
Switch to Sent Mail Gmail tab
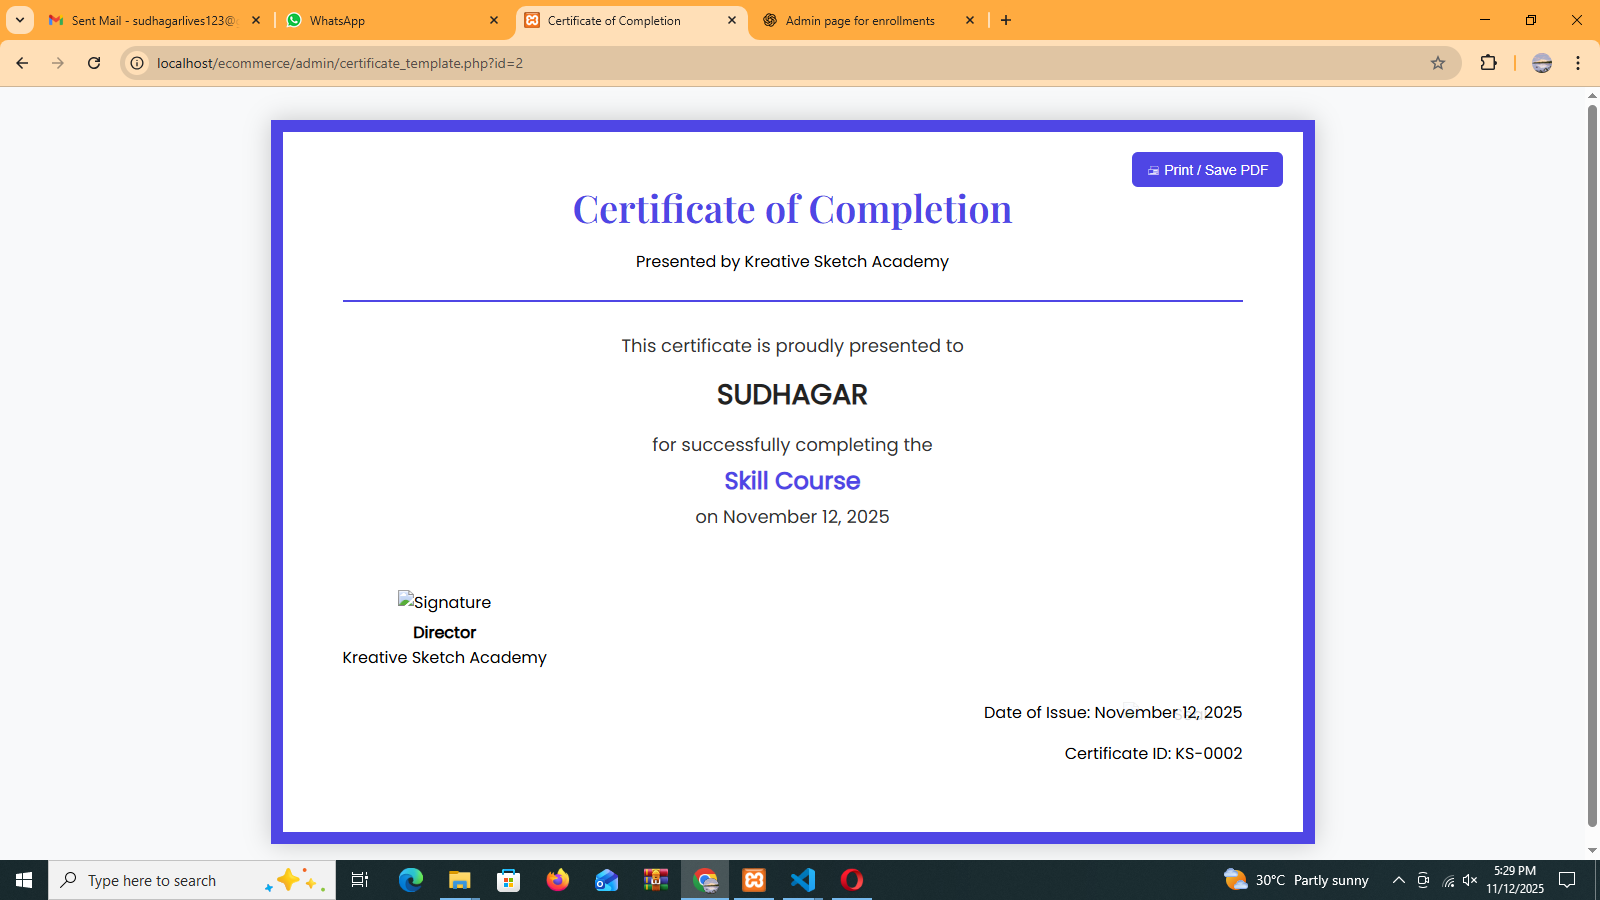150,20
